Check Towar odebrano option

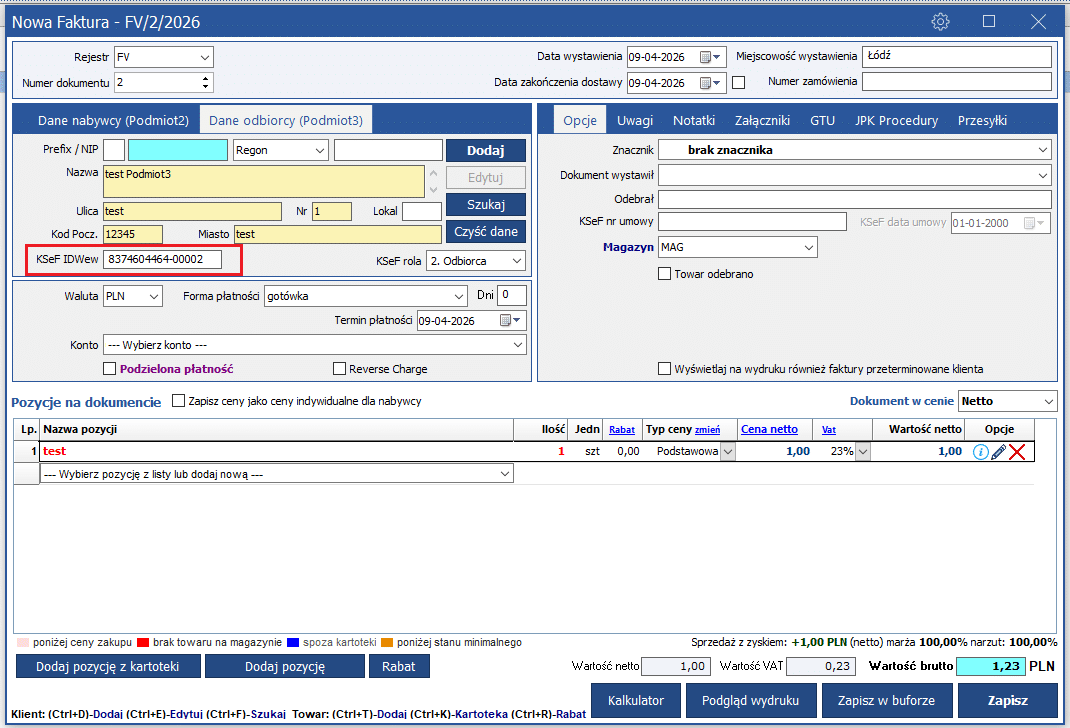click(x=665, y=274)
